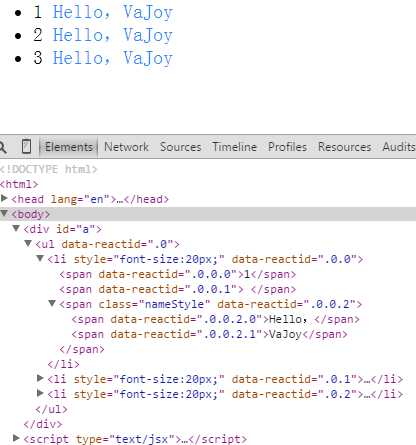Expand the head lang="en" node

click(4, 199)
